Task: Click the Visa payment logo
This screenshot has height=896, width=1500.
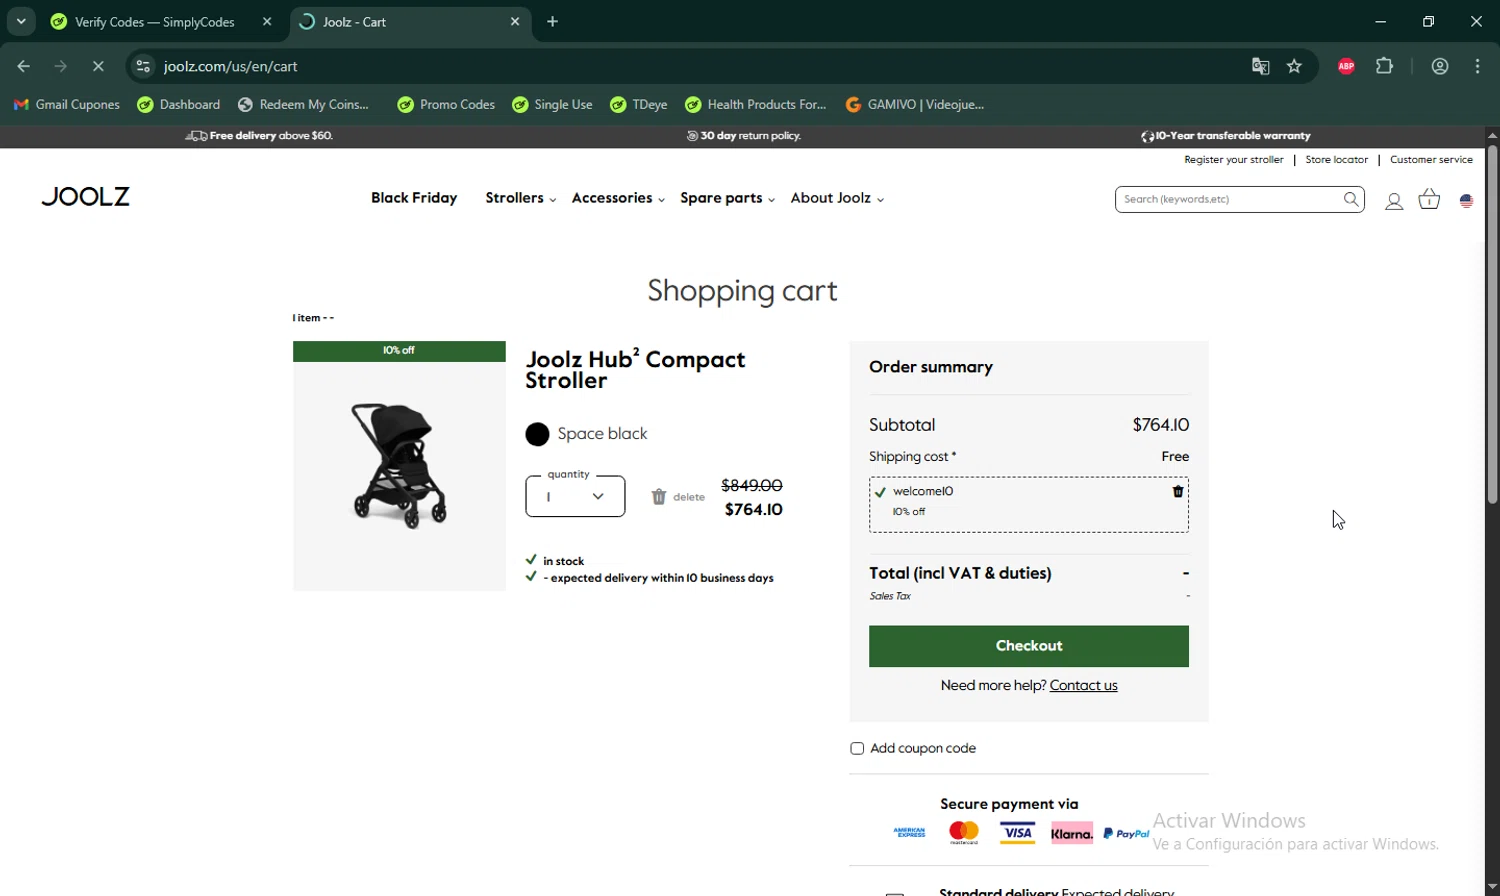Action: tap(1017, 833)
